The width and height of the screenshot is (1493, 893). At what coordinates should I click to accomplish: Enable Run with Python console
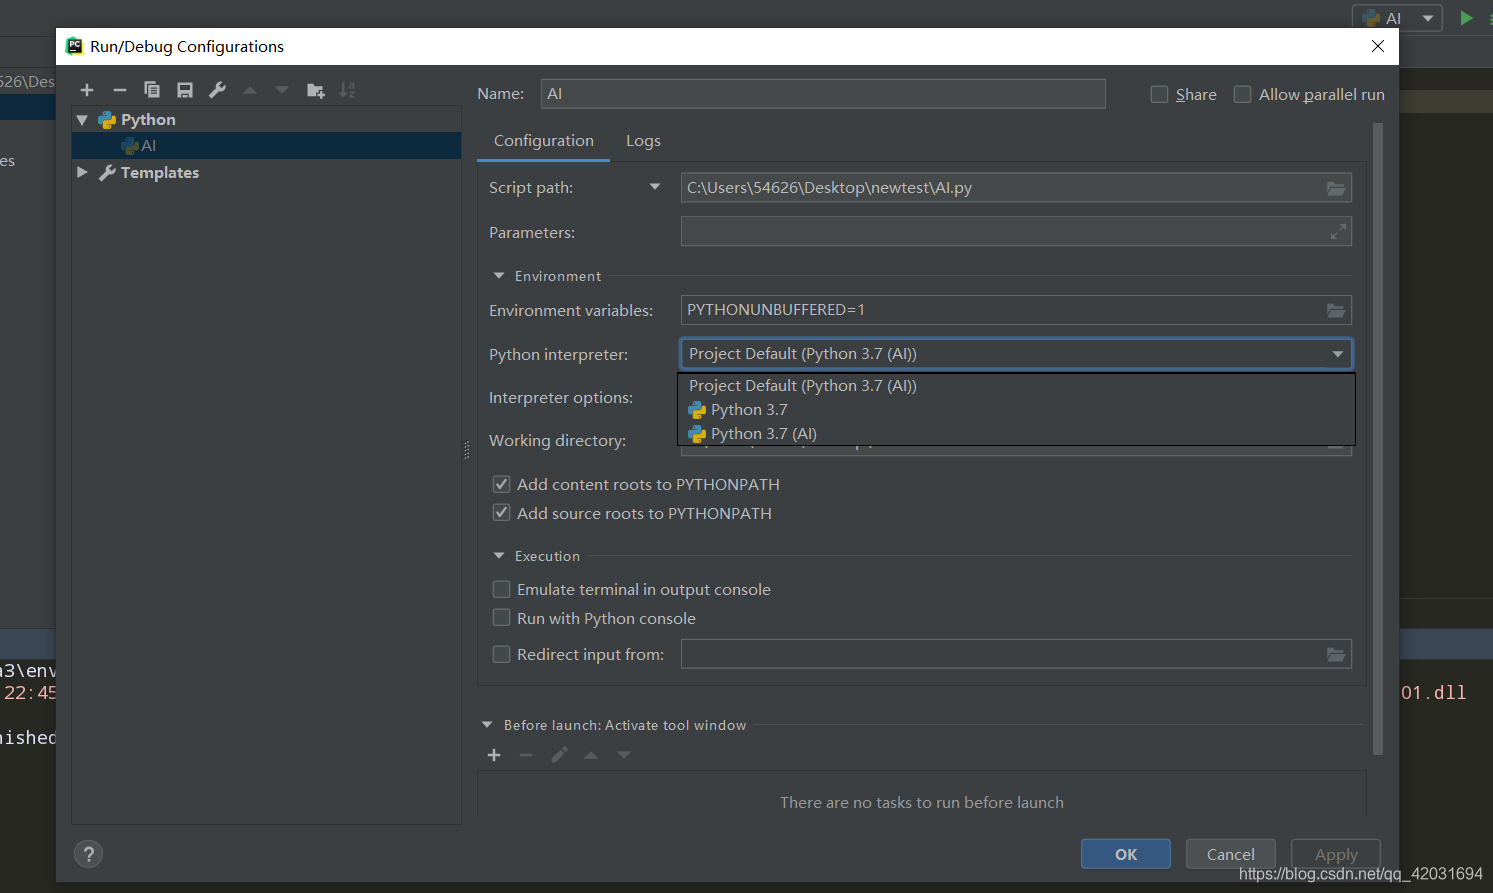click(502, 618)
